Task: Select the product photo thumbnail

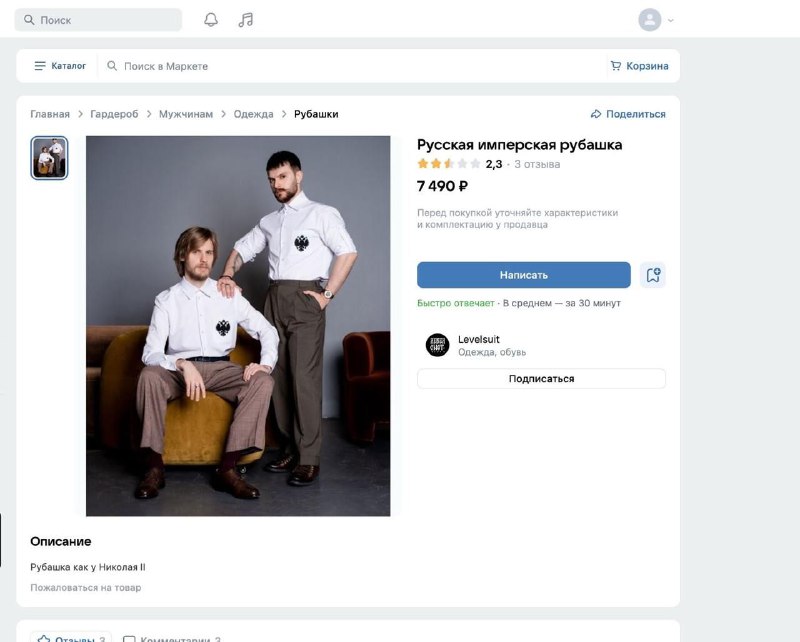Action: click(x=49, y=158)
